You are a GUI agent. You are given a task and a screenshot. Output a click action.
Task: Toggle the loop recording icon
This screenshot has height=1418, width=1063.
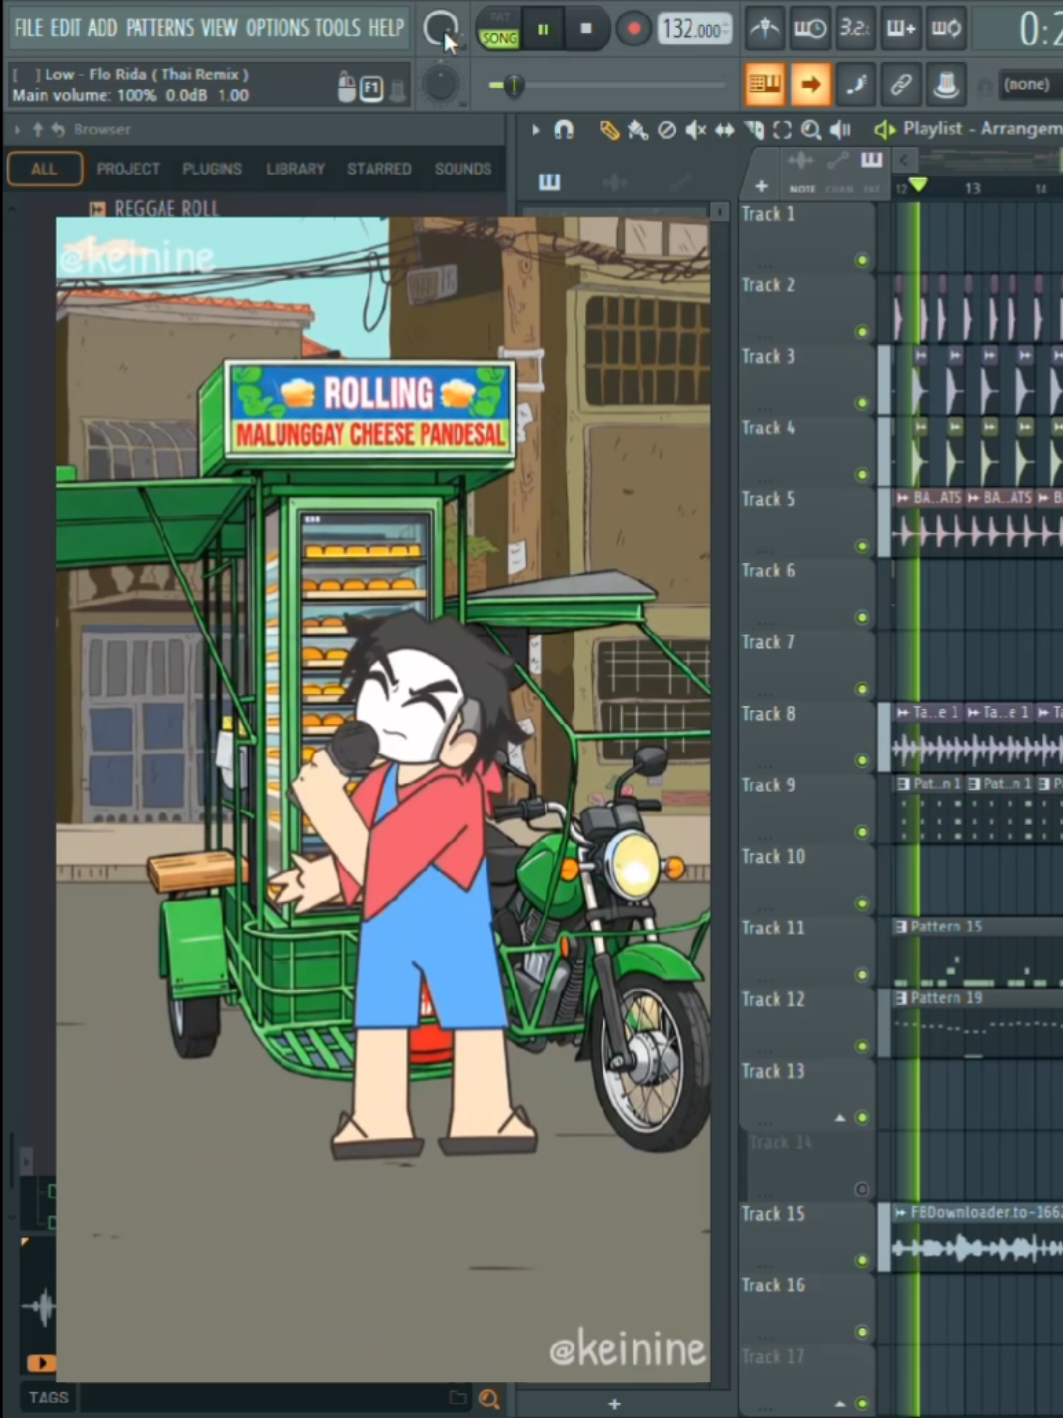(x=946, y=29)
